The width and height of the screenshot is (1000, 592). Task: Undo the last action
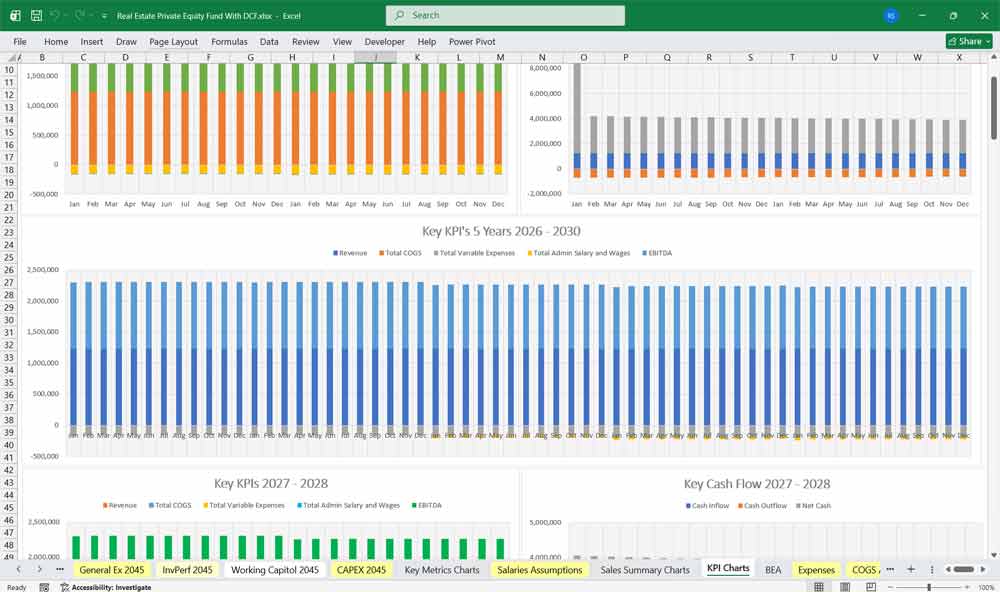coord(56,15)
